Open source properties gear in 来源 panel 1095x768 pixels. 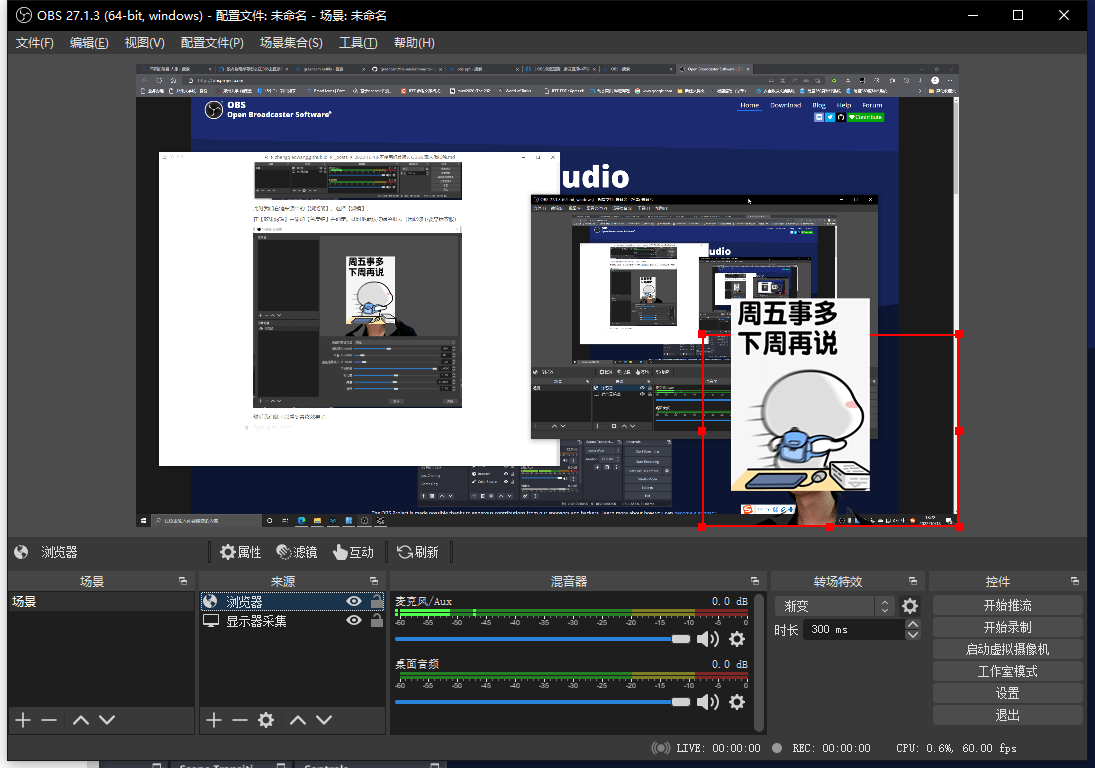coord(266,720)
